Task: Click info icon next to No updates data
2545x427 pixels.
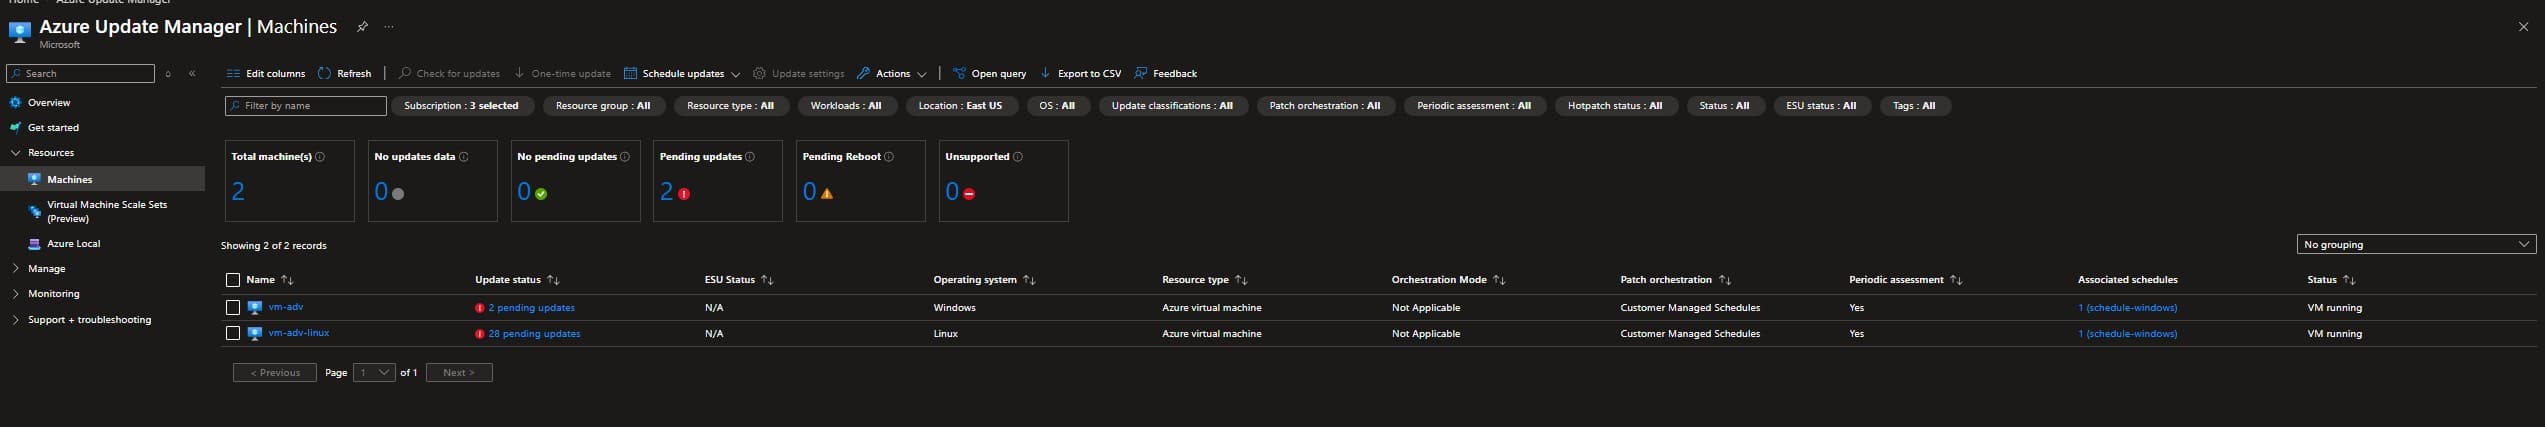Action: point(463,157)
